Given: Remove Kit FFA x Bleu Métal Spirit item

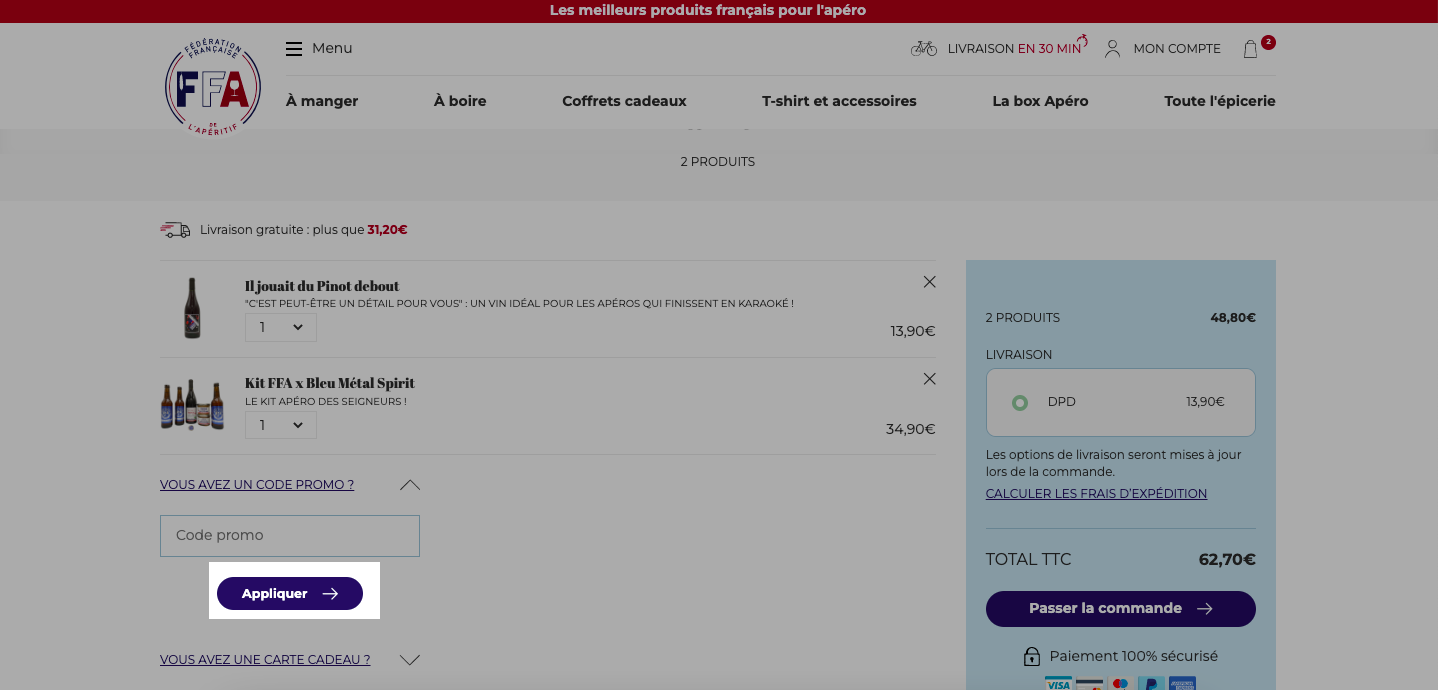Looking at the screenshot, I should pyautogui.click(x=929, y=379).
